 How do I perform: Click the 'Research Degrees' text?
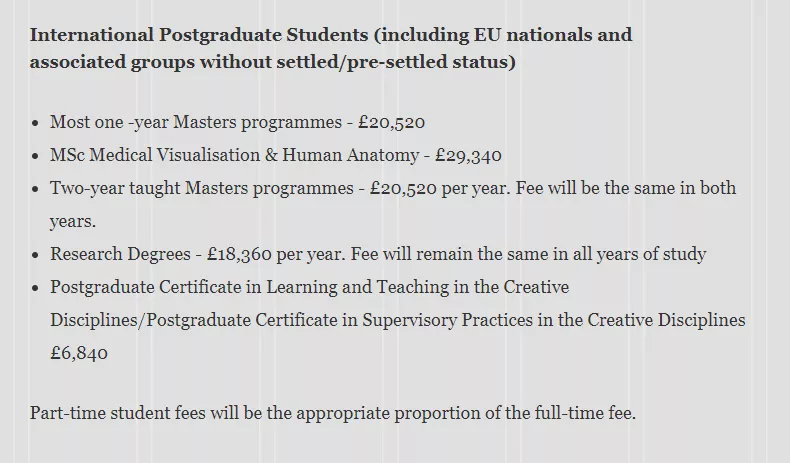coord(120,254)
